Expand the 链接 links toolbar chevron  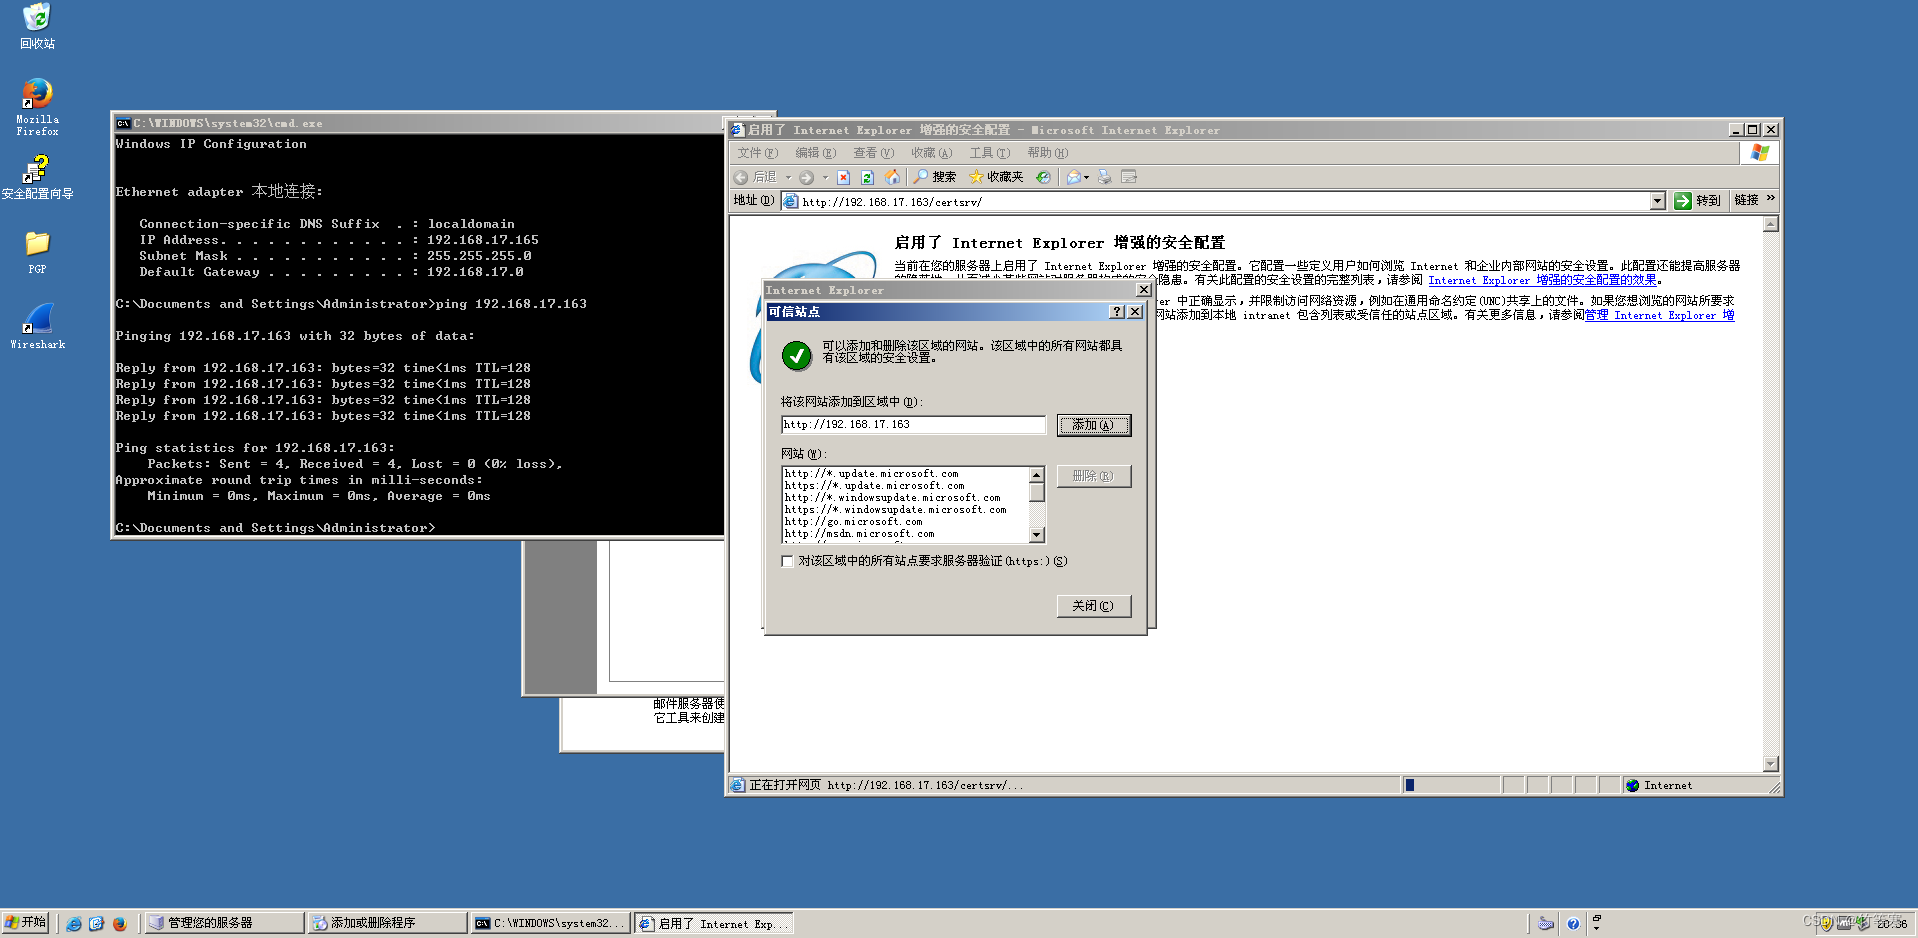point(1771,199)
